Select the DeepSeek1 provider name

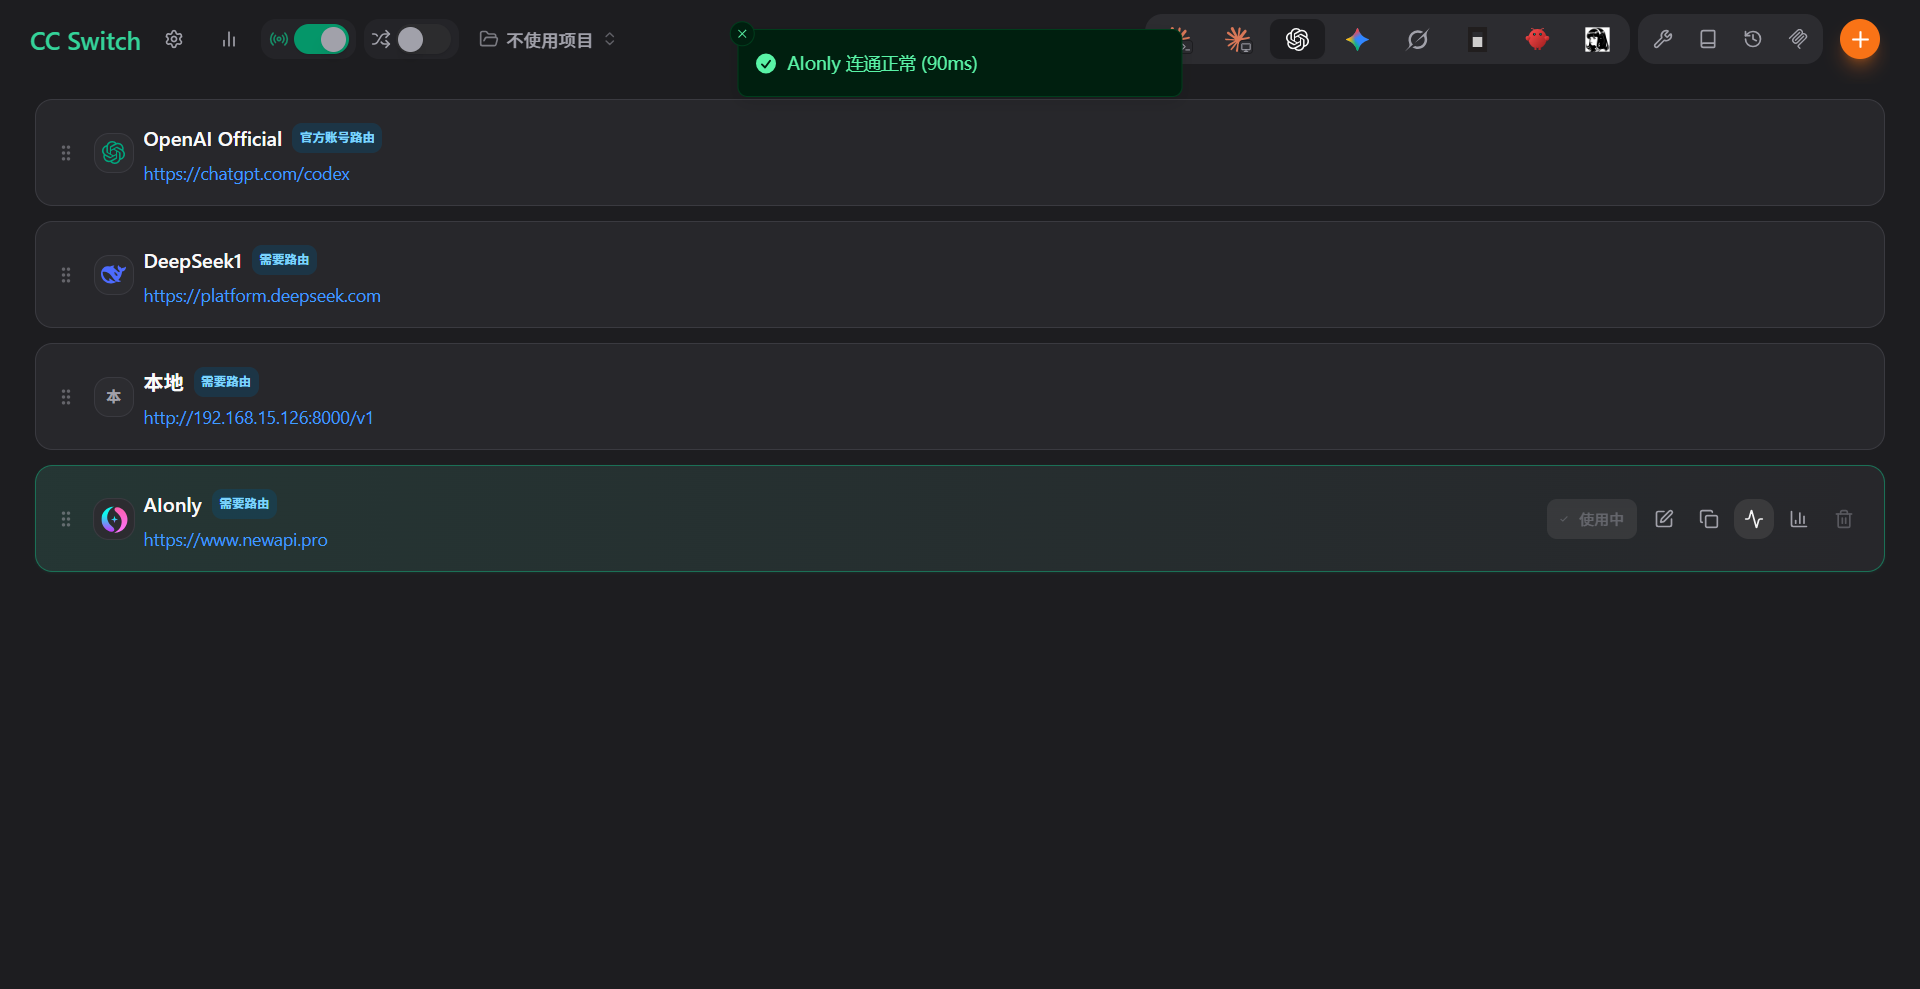193,261
